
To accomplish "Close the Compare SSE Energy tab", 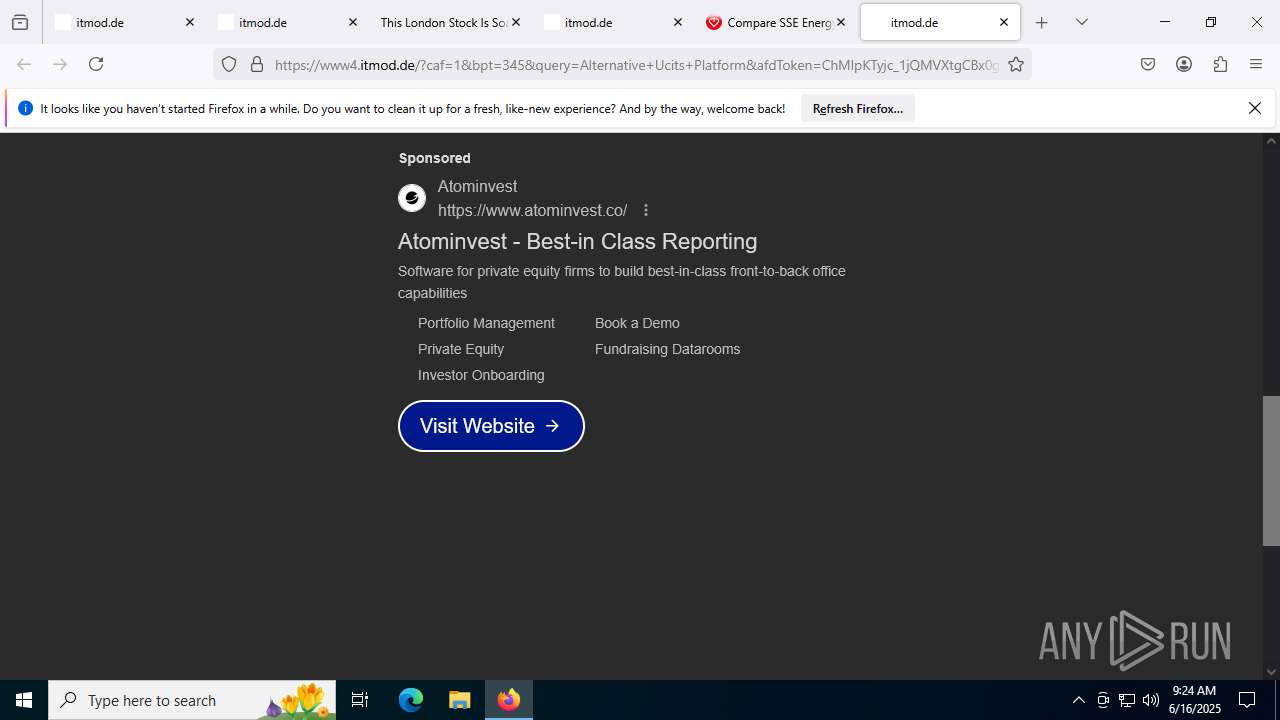I will coord(841,22).
